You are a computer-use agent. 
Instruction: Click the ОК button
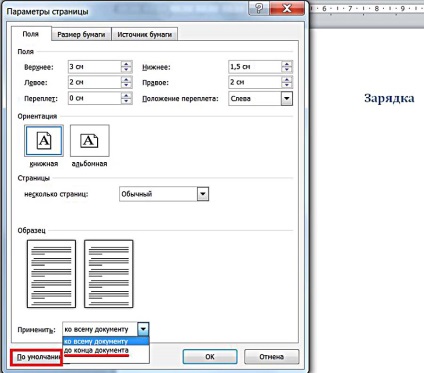210,357
